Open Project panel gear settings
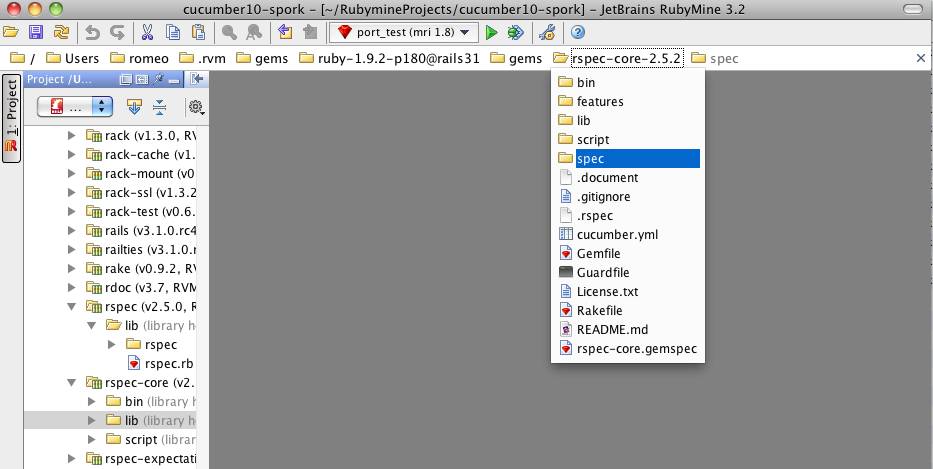This screenshot has height=469, width=933. coord(196,107)
